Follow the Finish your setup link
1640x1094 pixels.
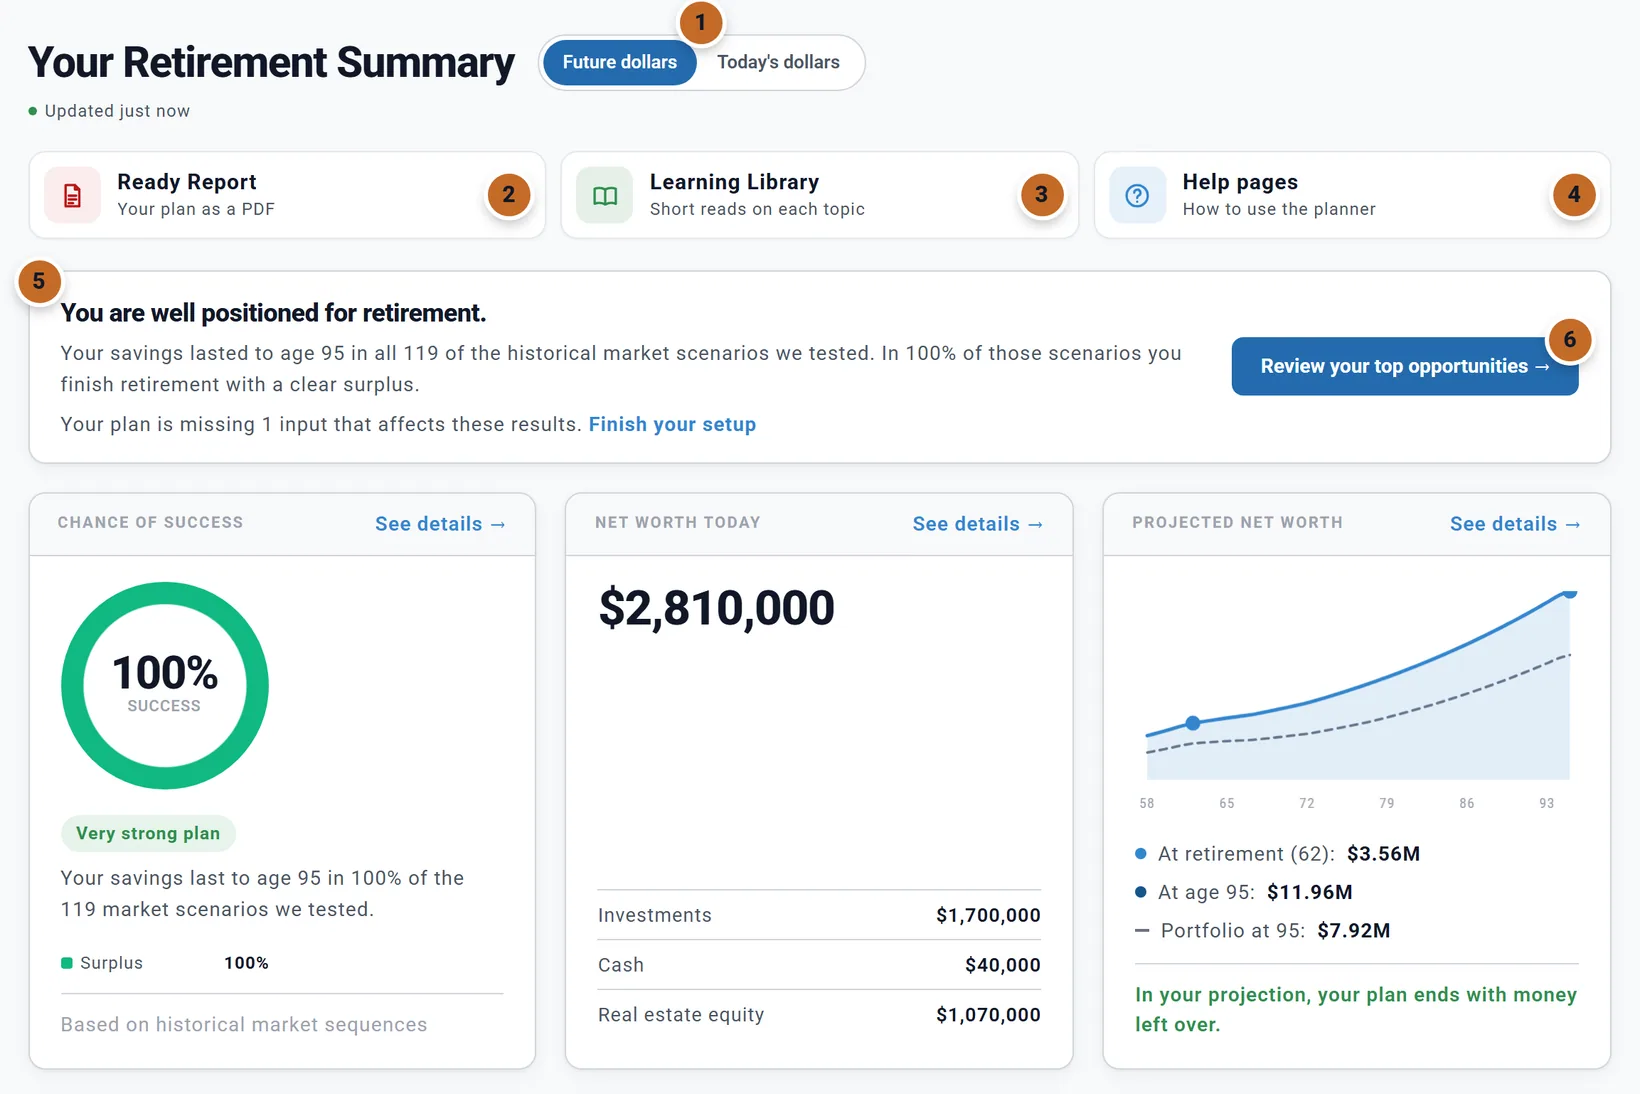coord(672,424)
